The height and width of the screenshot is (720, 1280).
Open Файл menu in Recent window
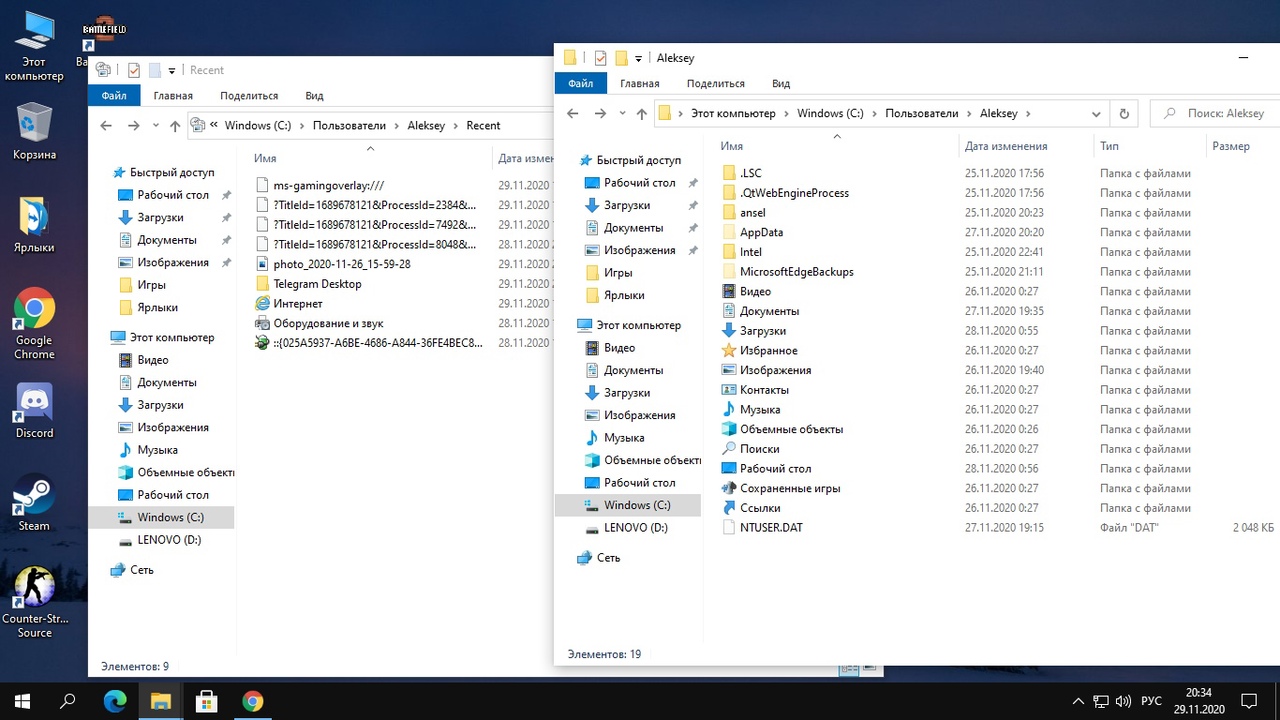pos(114,95)
